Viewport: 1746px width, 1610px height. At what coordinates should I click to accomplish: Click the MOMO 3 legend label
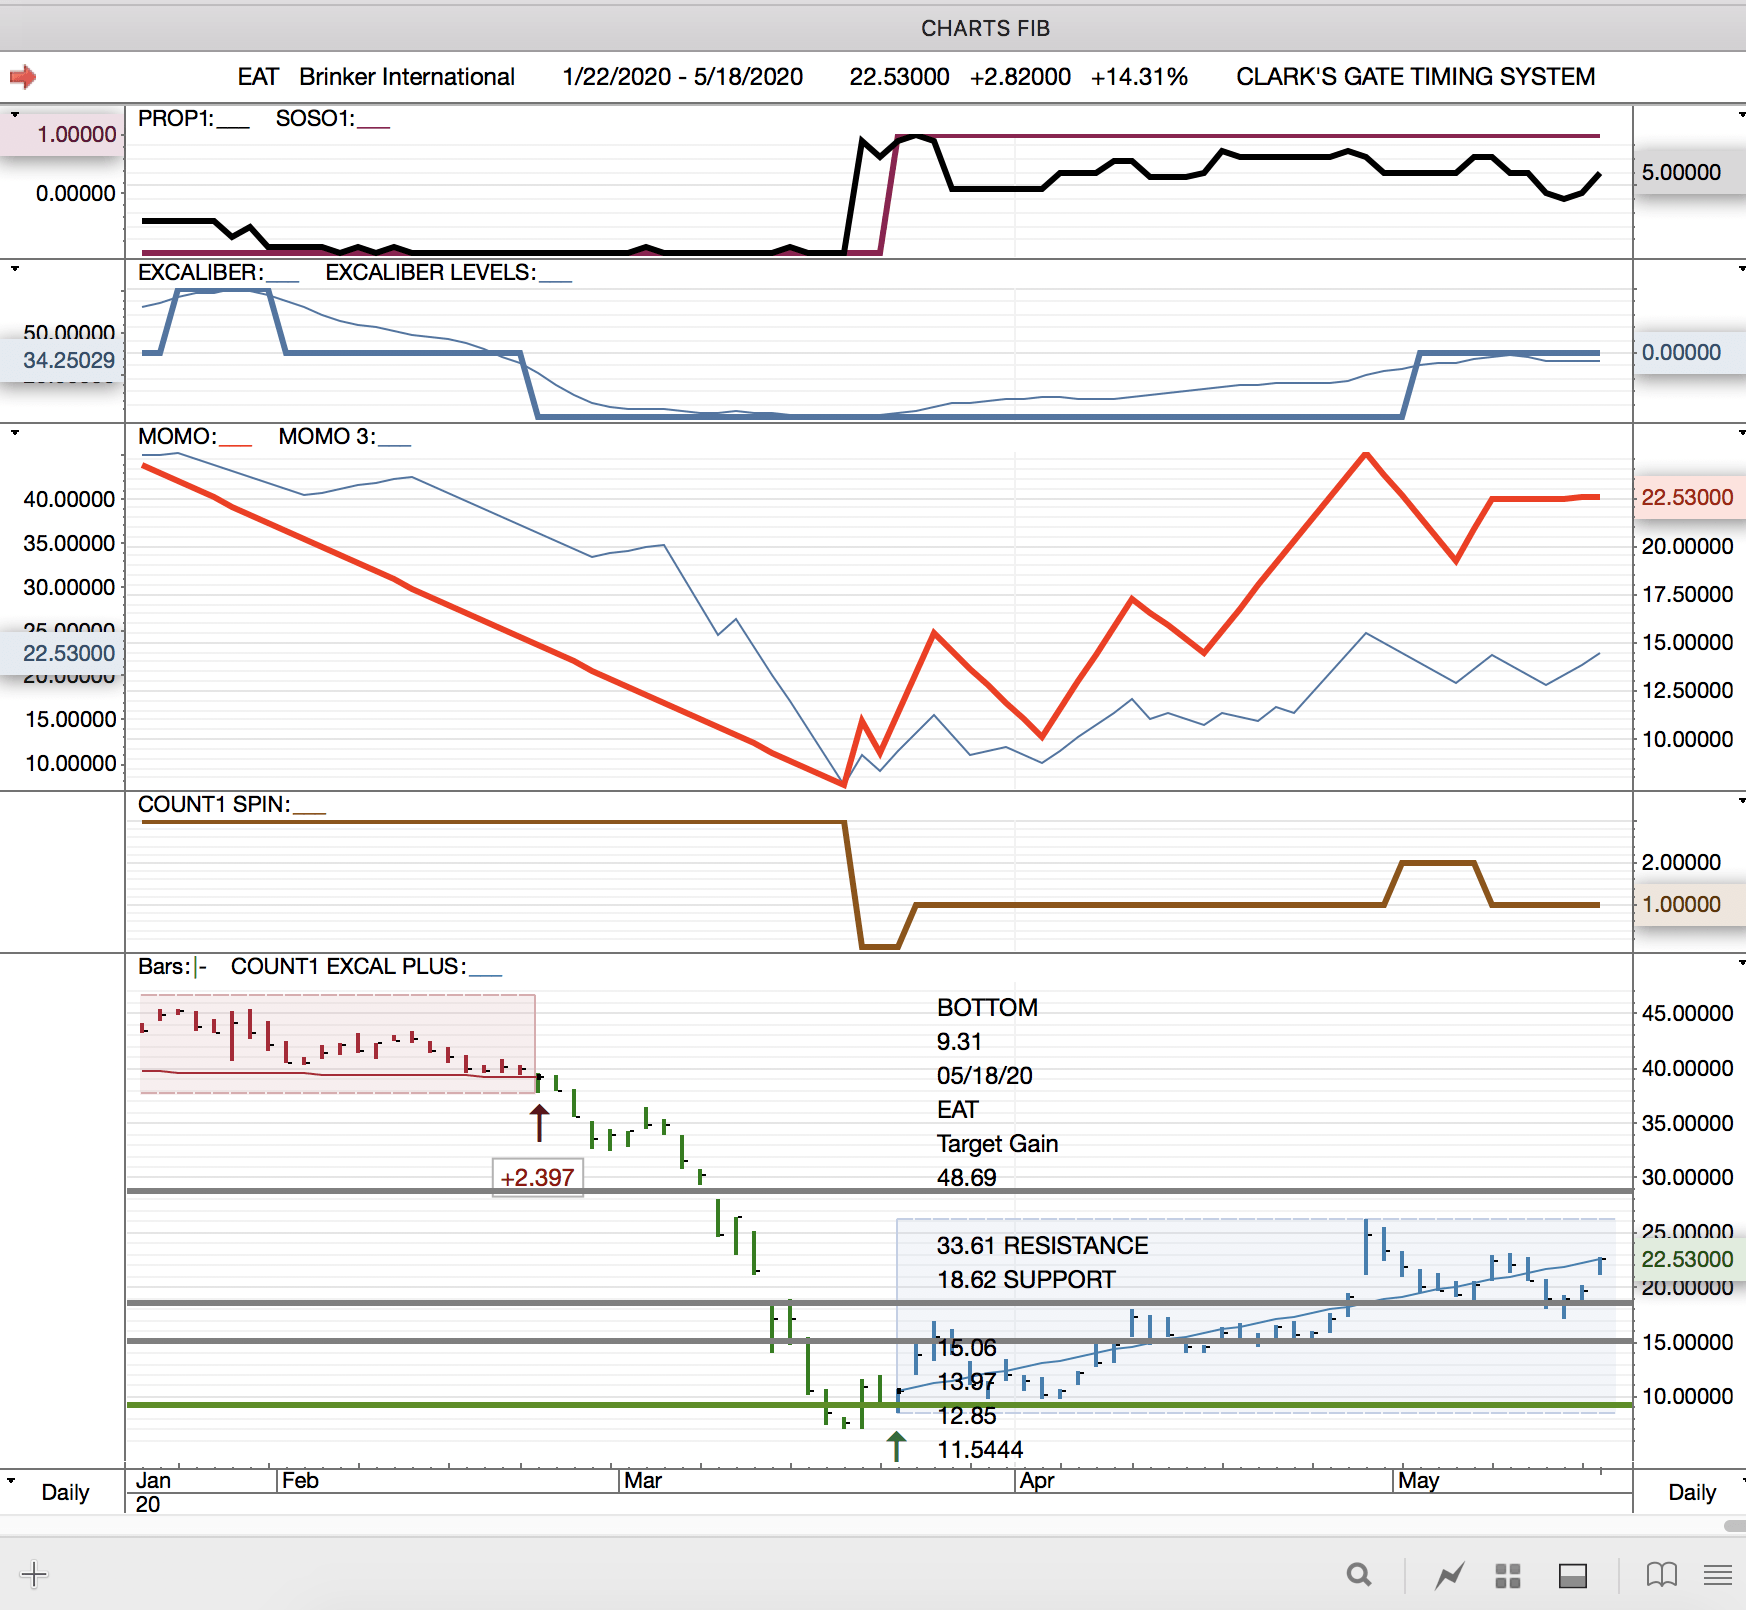coord(326,437)
